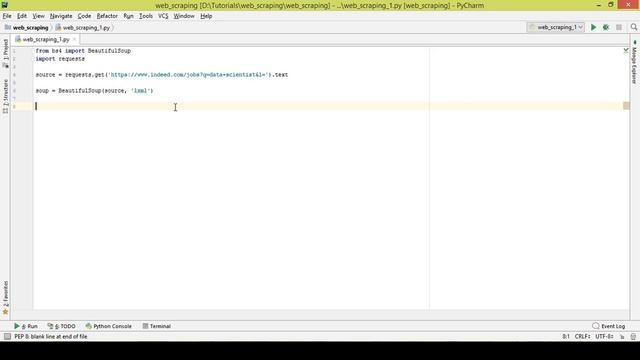
Task: Click the green inspection checkmark indicator
Action: [626, 51]
